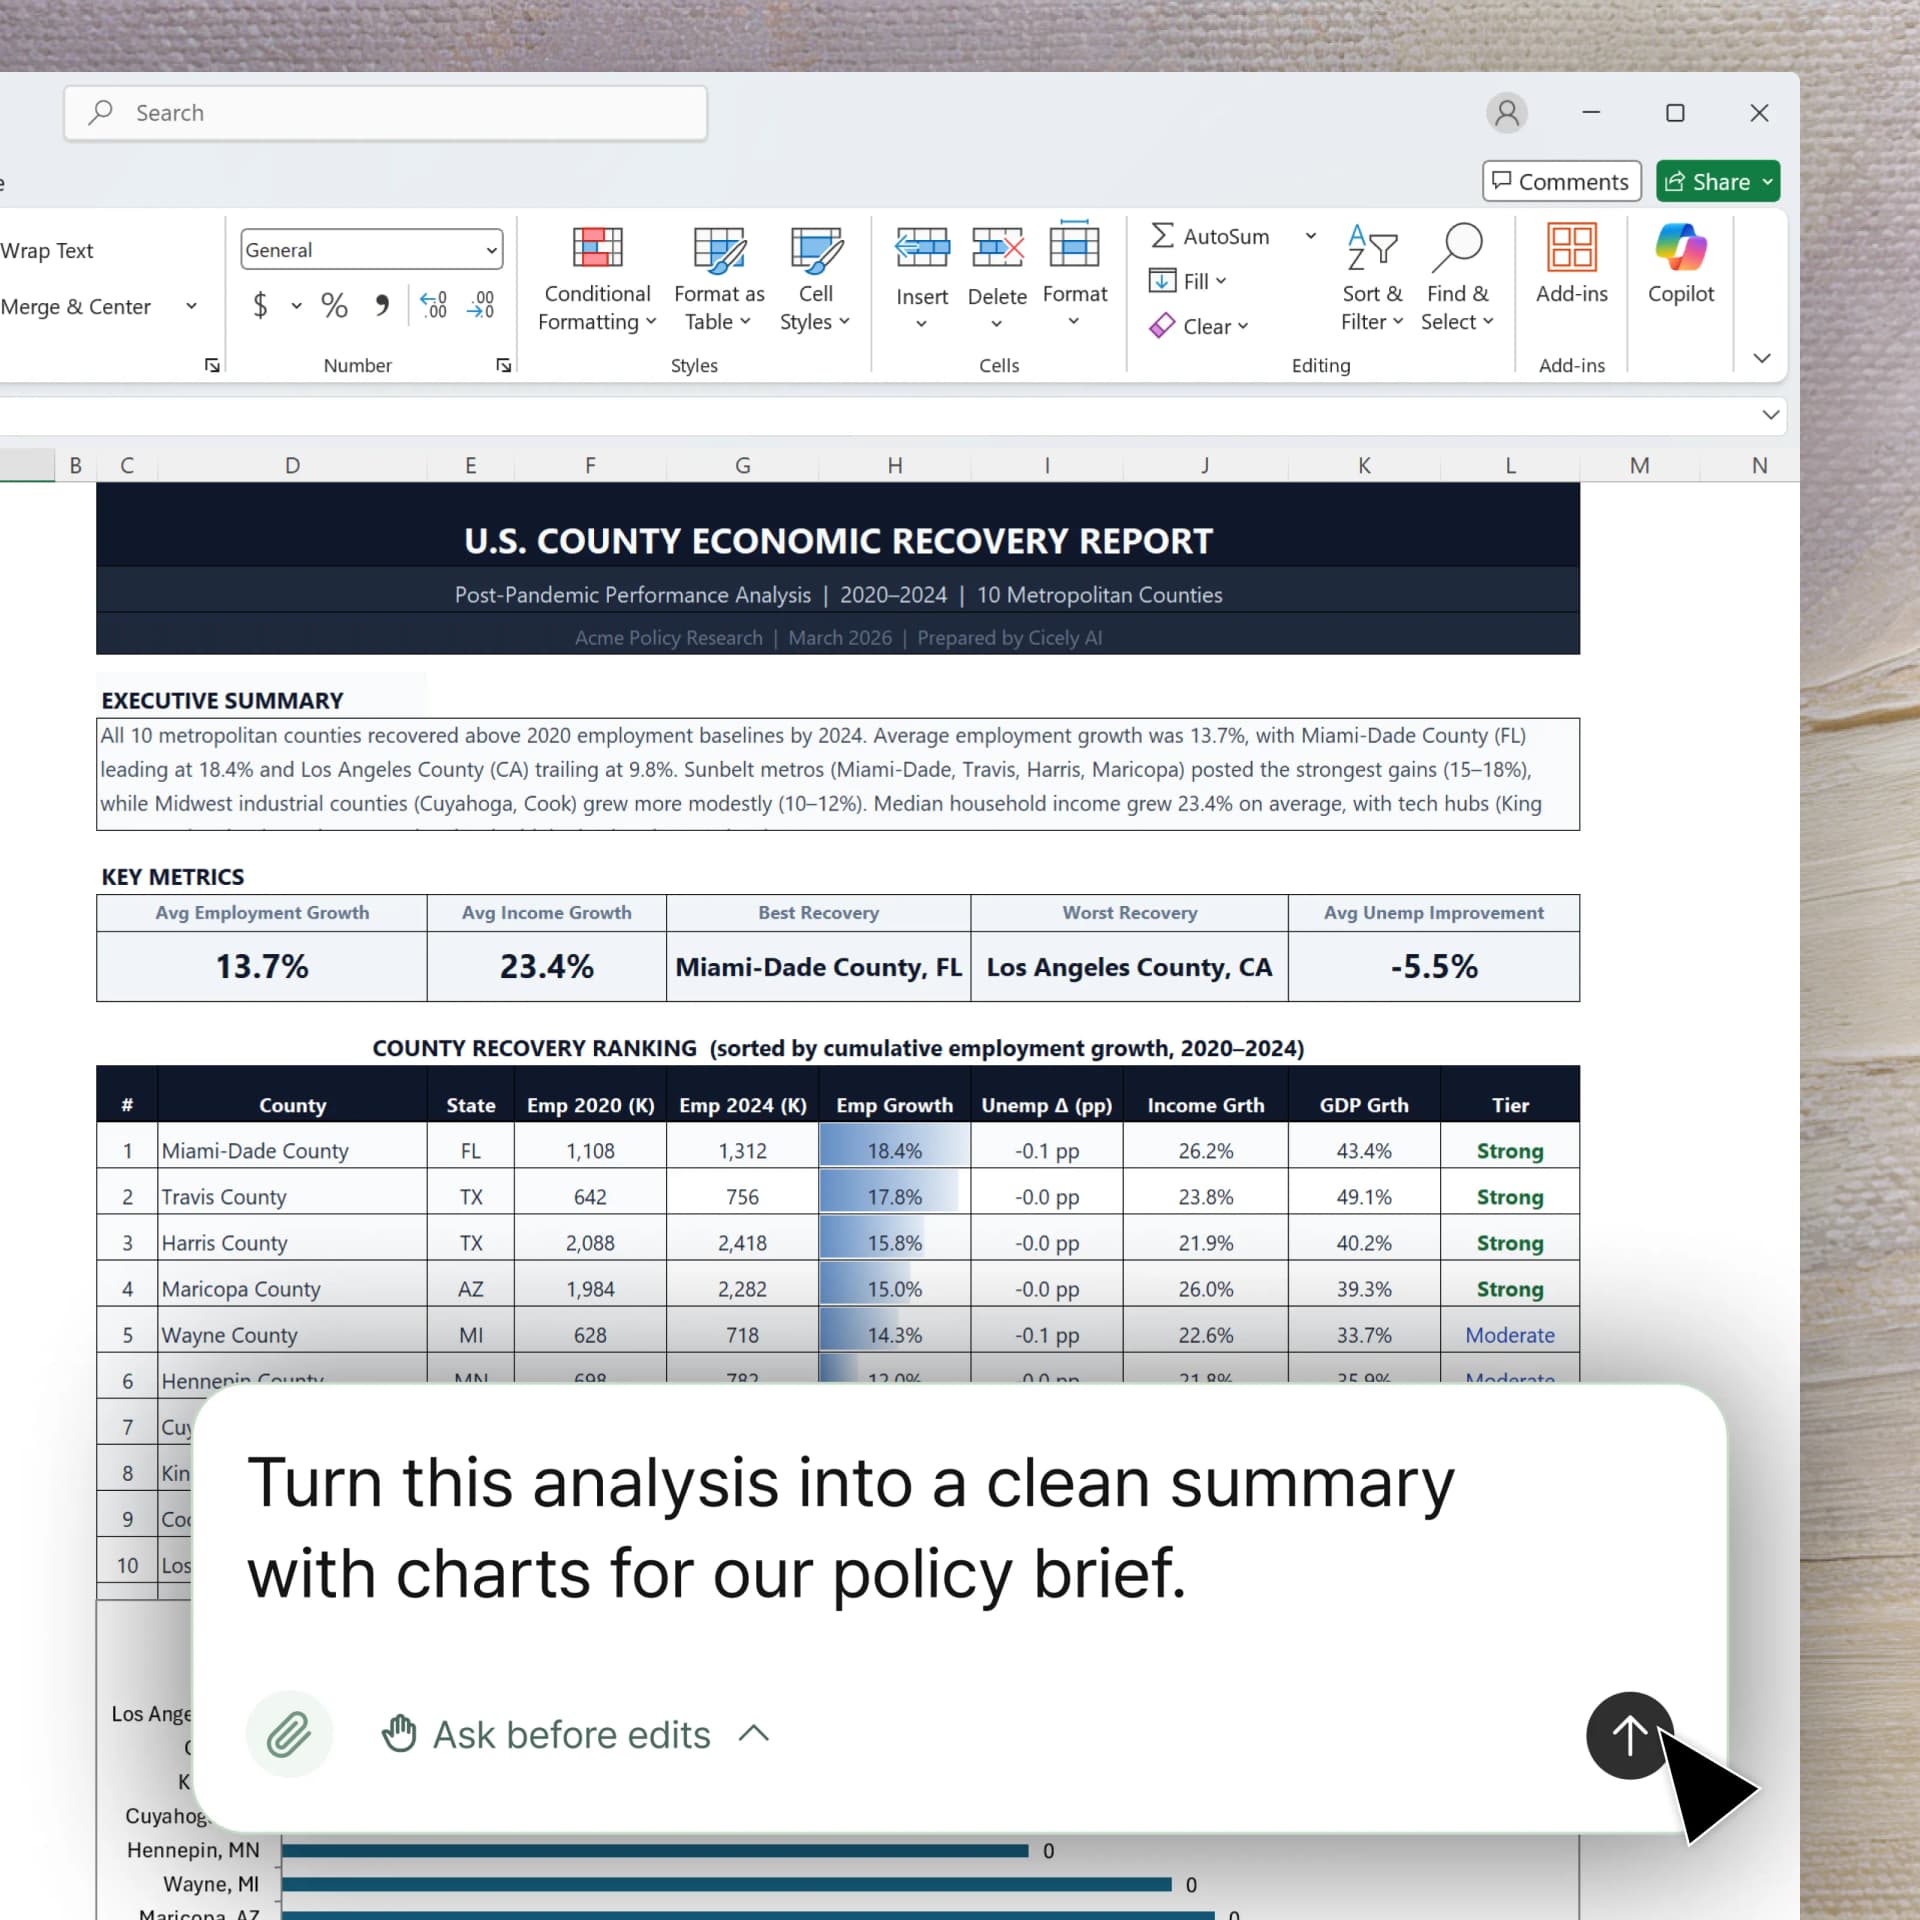Click inside the Search box
Screen dimensions: 1920x1920
385,113
